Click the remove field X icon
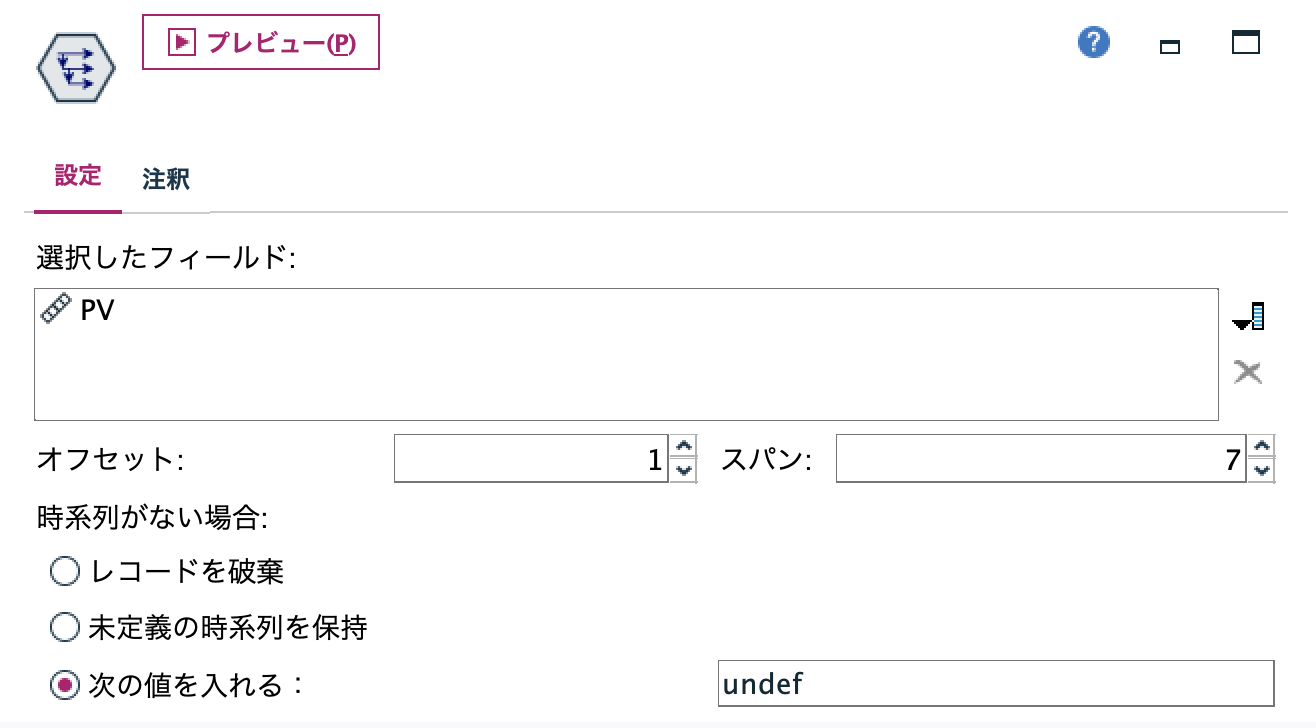 click(1249, 371)
